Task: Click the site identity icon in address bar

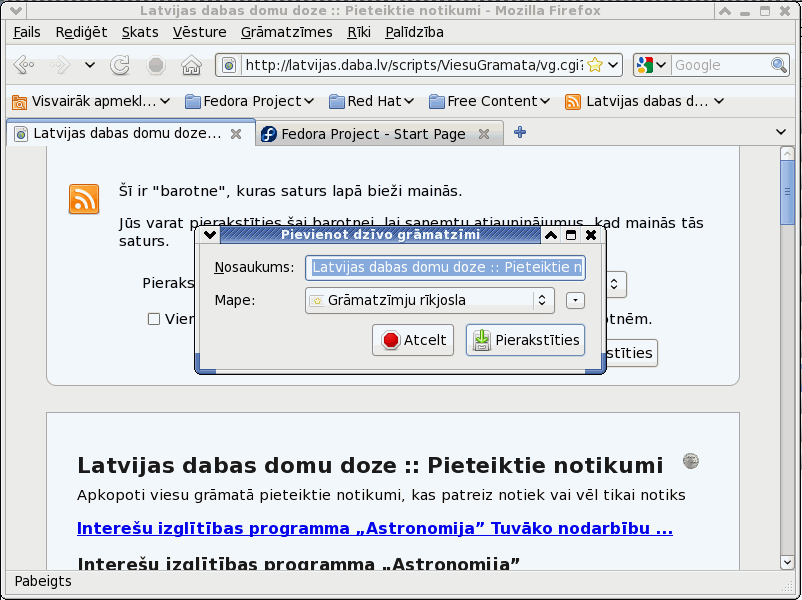Action: (x=229, y=65)
